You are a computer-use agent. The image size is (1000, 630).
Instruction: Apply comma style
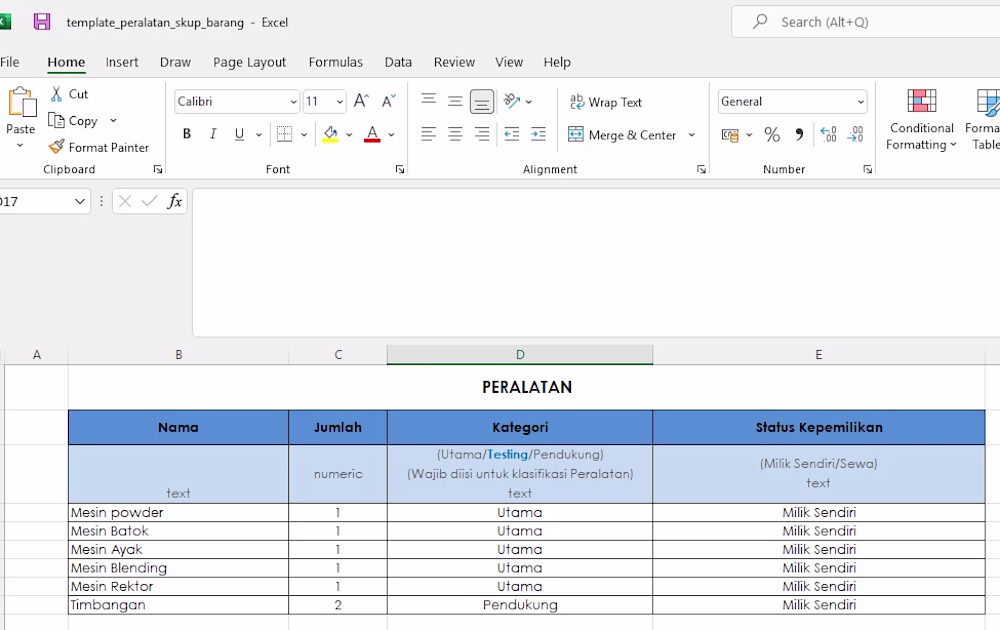pyautogui.click(x=799, y=135)
